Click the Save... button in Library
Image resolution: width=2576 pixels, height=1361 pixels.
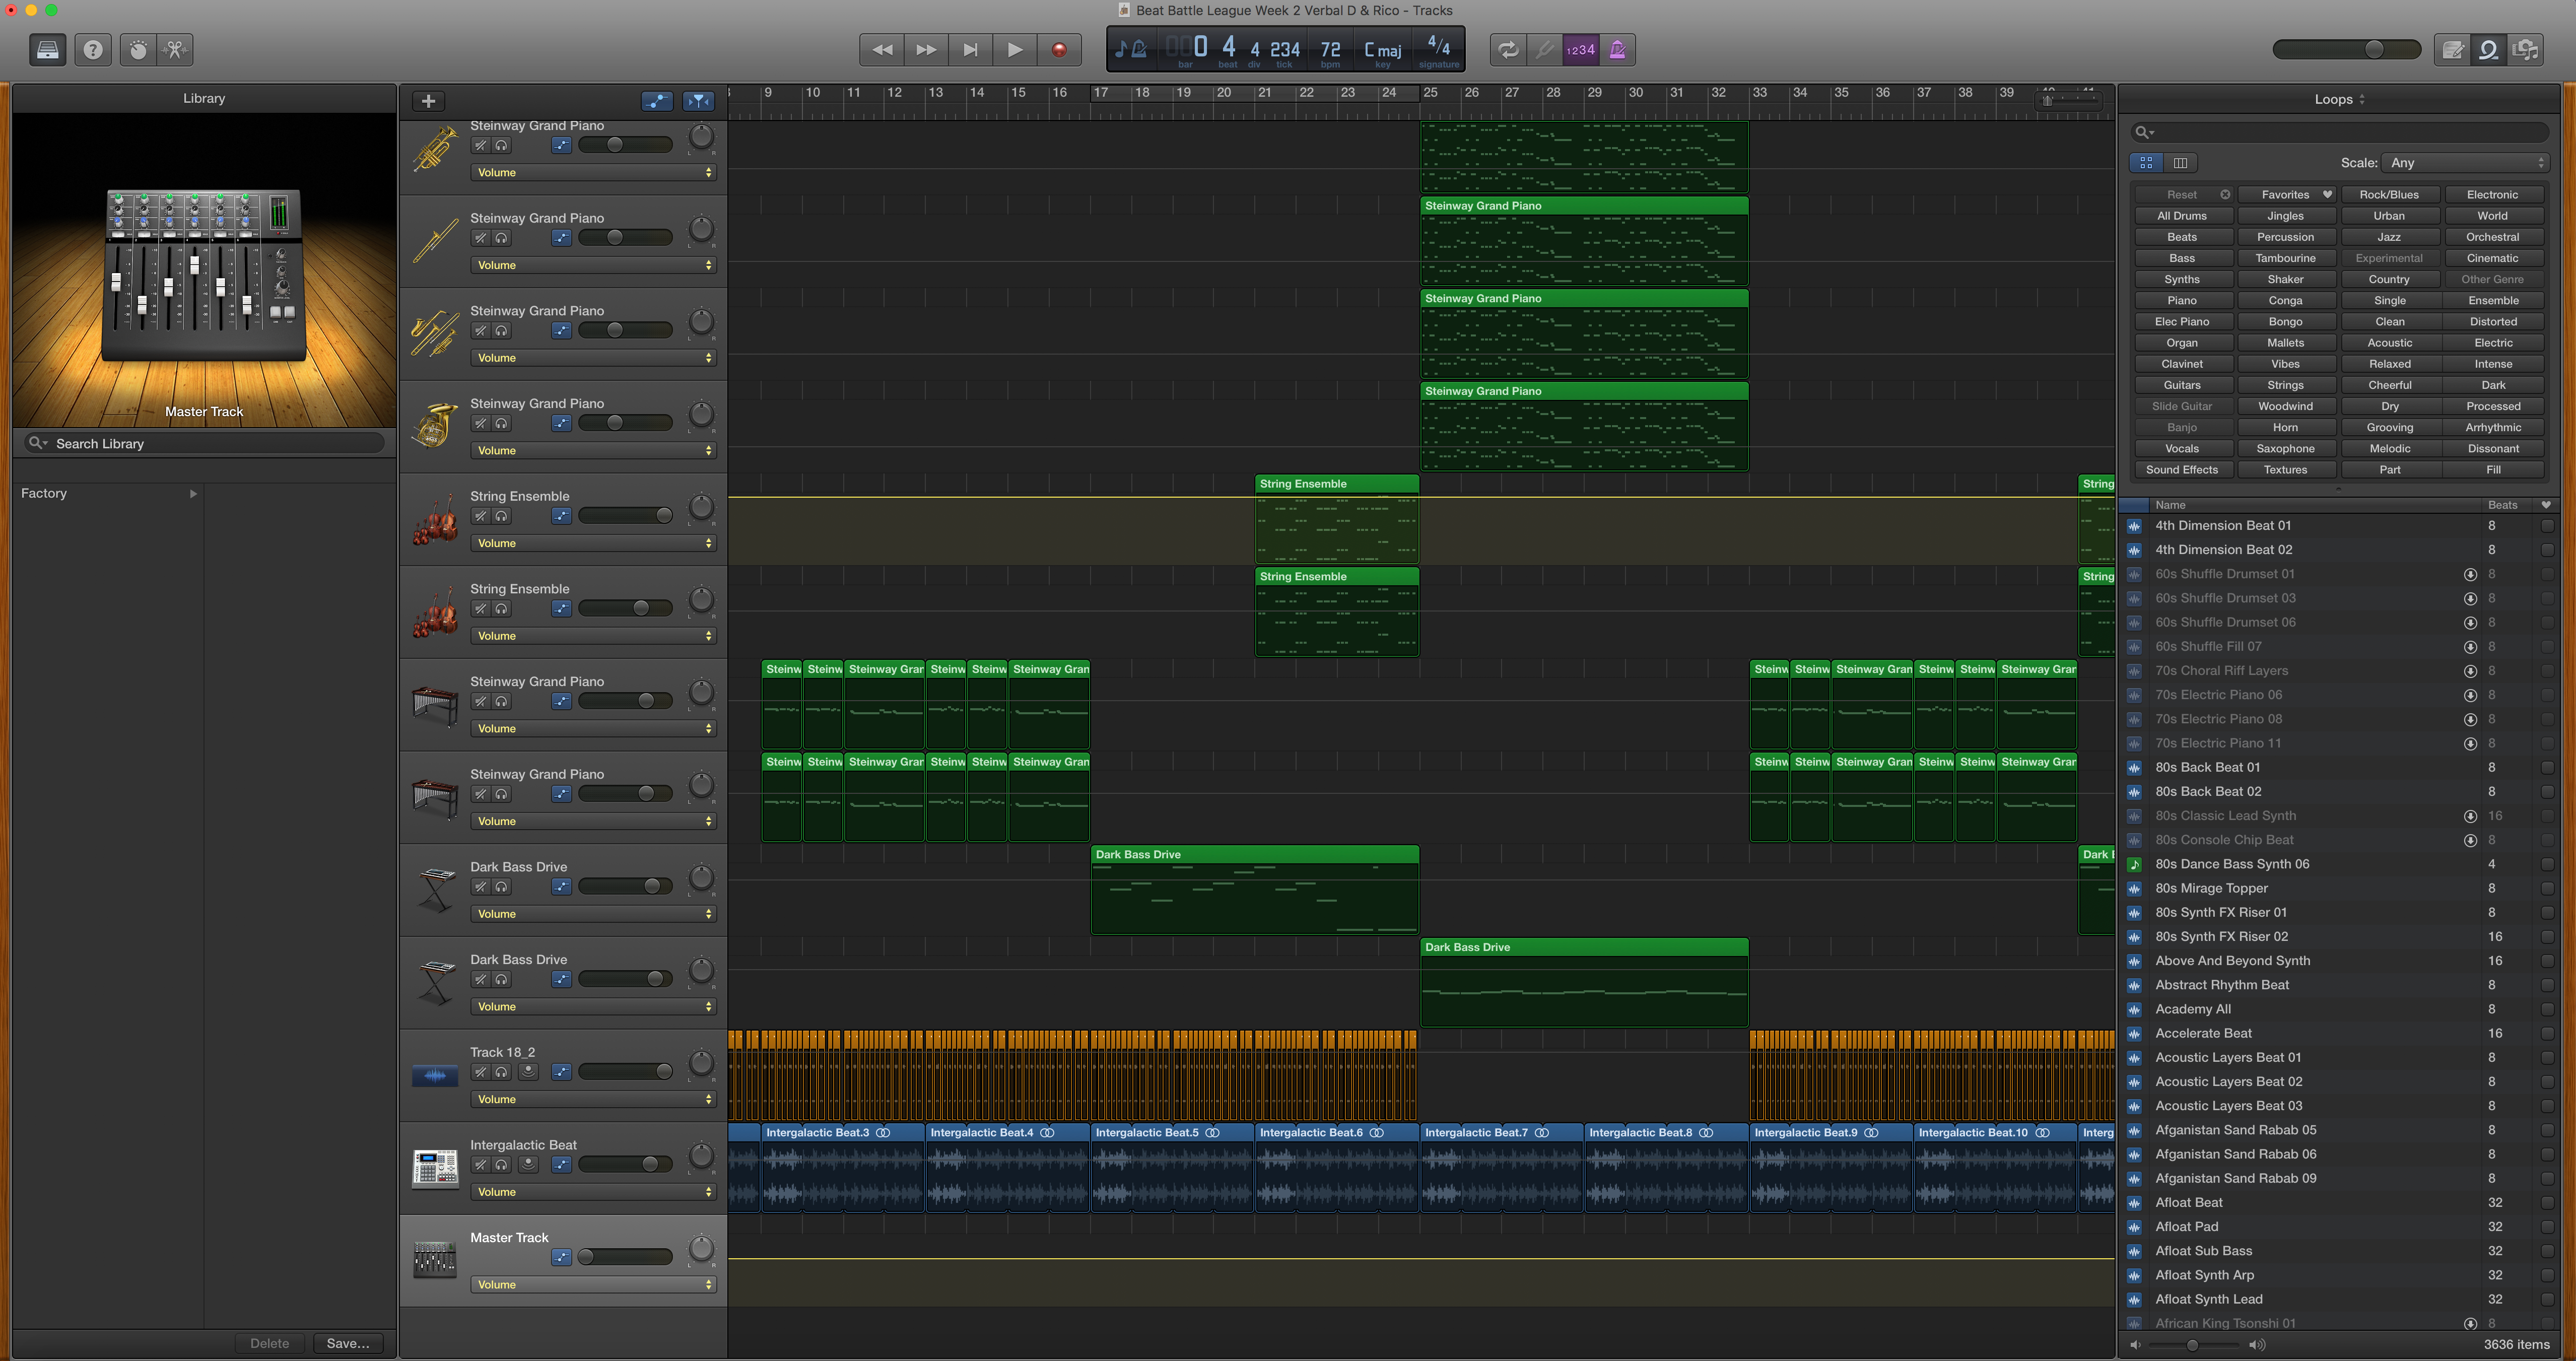click(x=348, y=1344)
